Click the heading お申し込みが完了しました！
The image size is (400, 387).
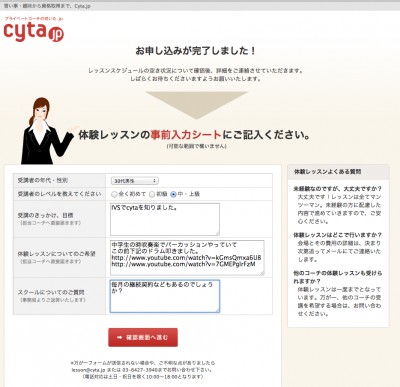[196, 51]
